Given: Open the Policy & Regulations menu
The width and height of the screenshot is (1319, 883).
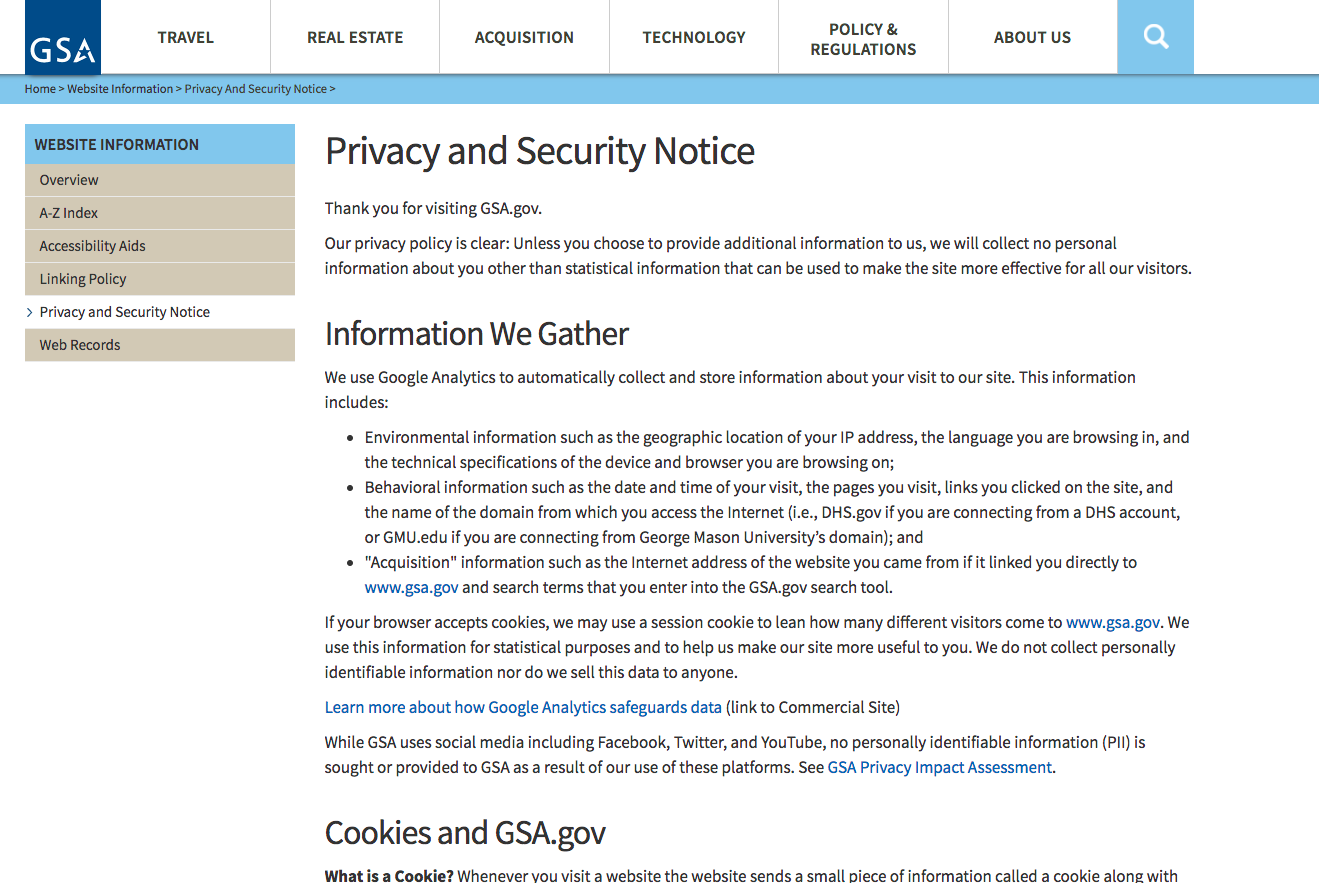Looking at the screenshot, I should coord(863,39).
